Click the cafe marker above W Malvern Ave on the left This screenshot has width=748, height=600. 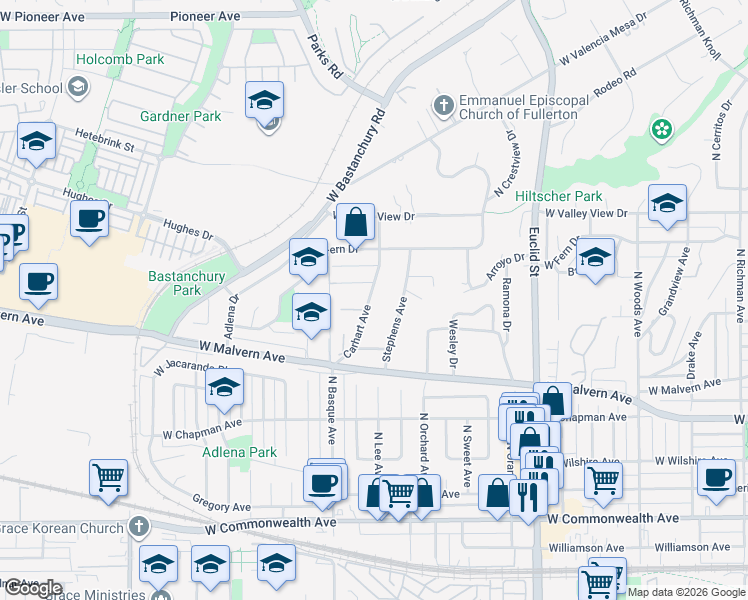coord(39,282)
